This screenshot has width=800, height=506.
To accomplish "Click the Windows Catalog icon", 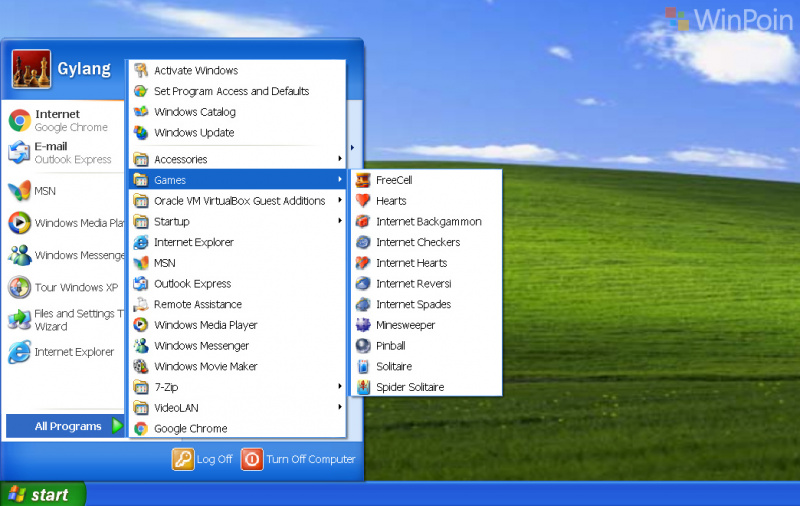I will point(141,112).
